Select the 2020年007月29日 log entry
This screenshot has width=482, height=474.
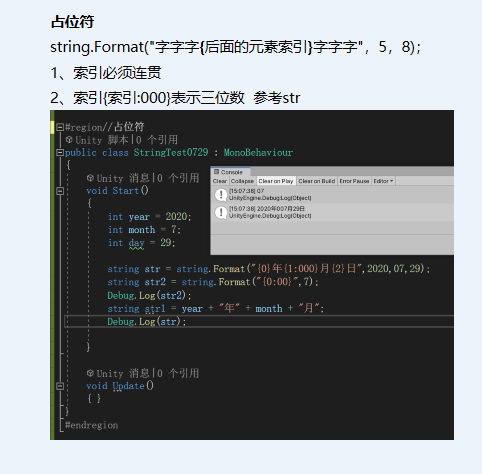pos(332,212)
